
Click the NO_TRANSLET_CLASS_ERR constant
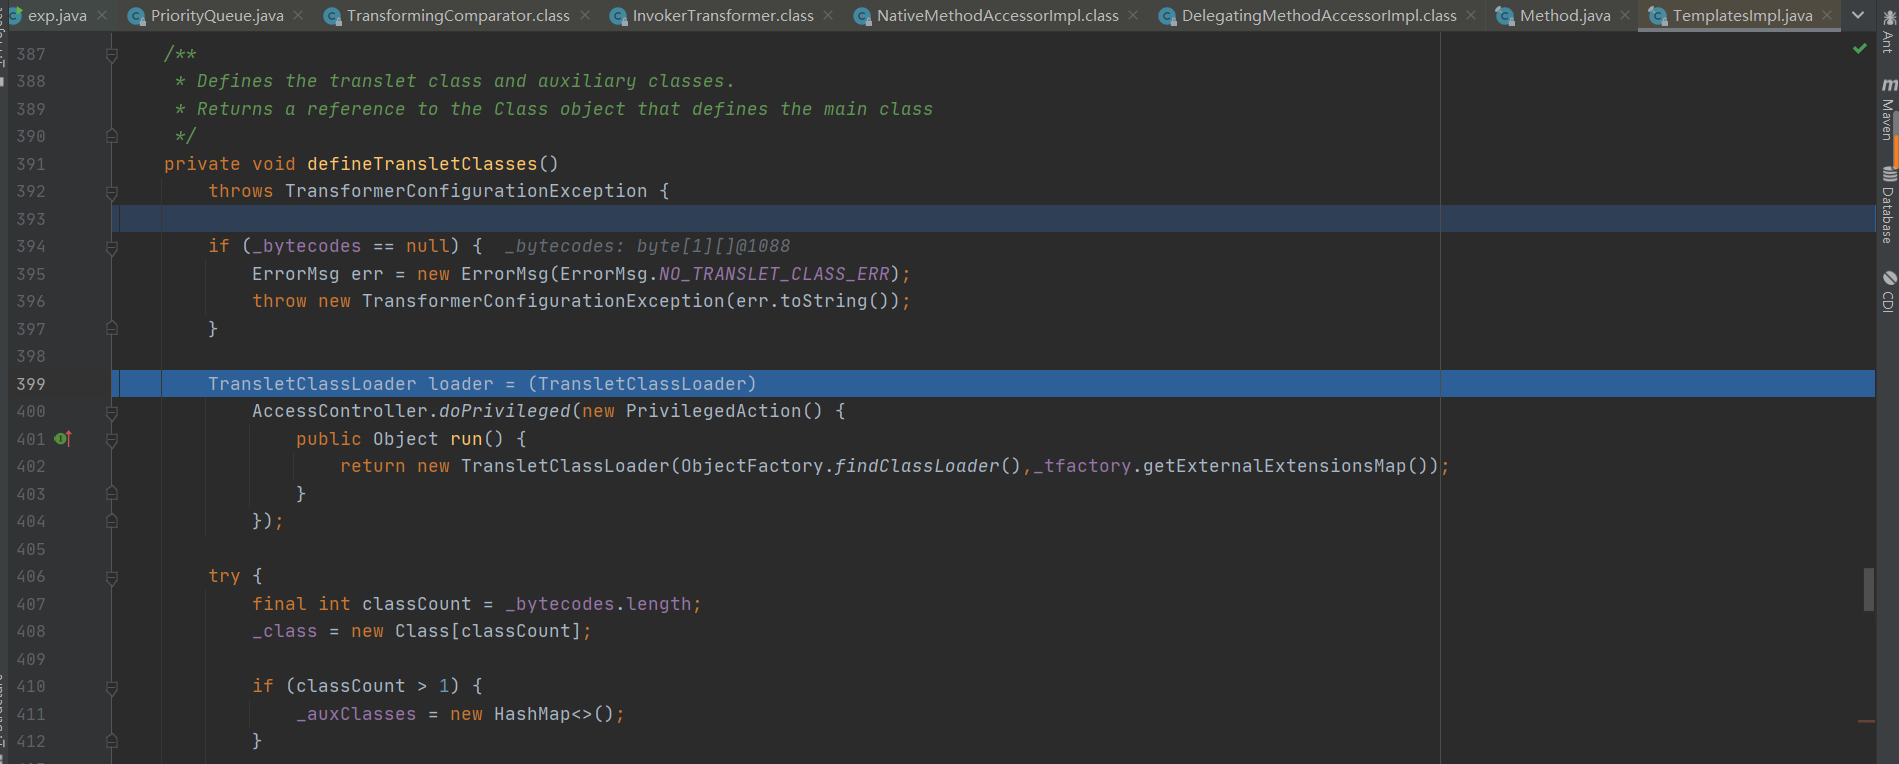coord(774,274)
